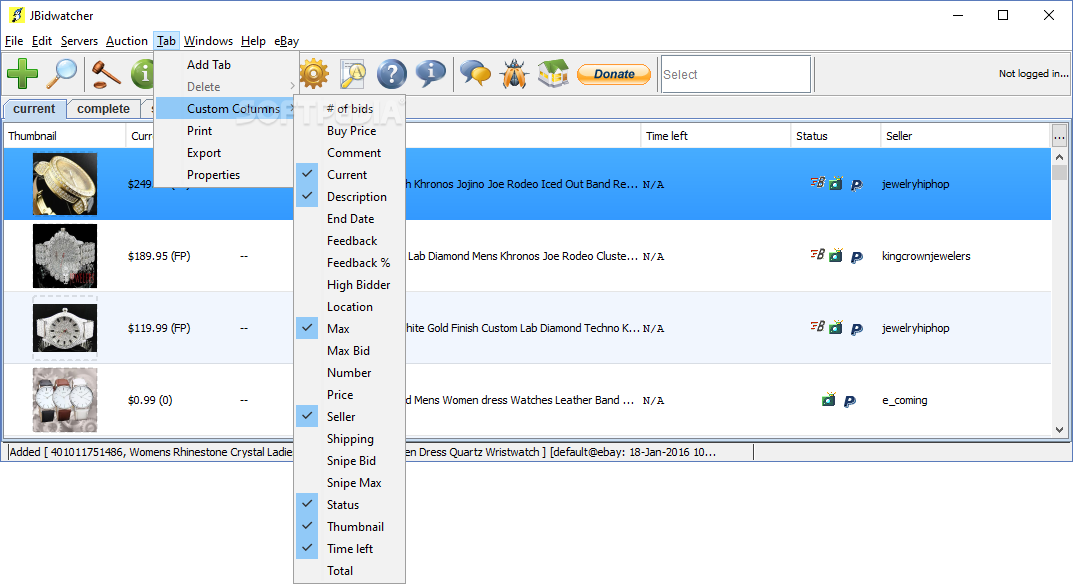The height and width of the screenshot is (584, 1073).
Task: Uncheck the Status column option
Action: coord(350,505)
